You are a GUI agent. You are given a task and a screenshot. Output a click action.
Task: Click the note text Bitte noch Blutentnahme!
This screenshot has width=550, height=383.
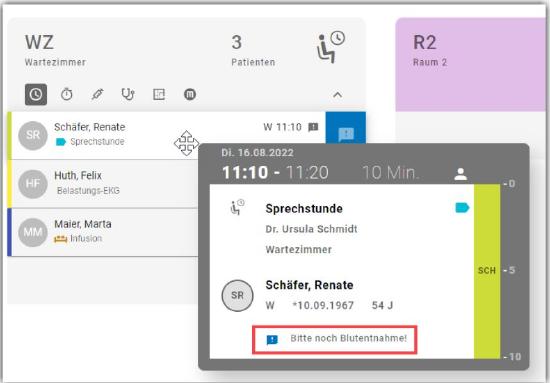349,338
